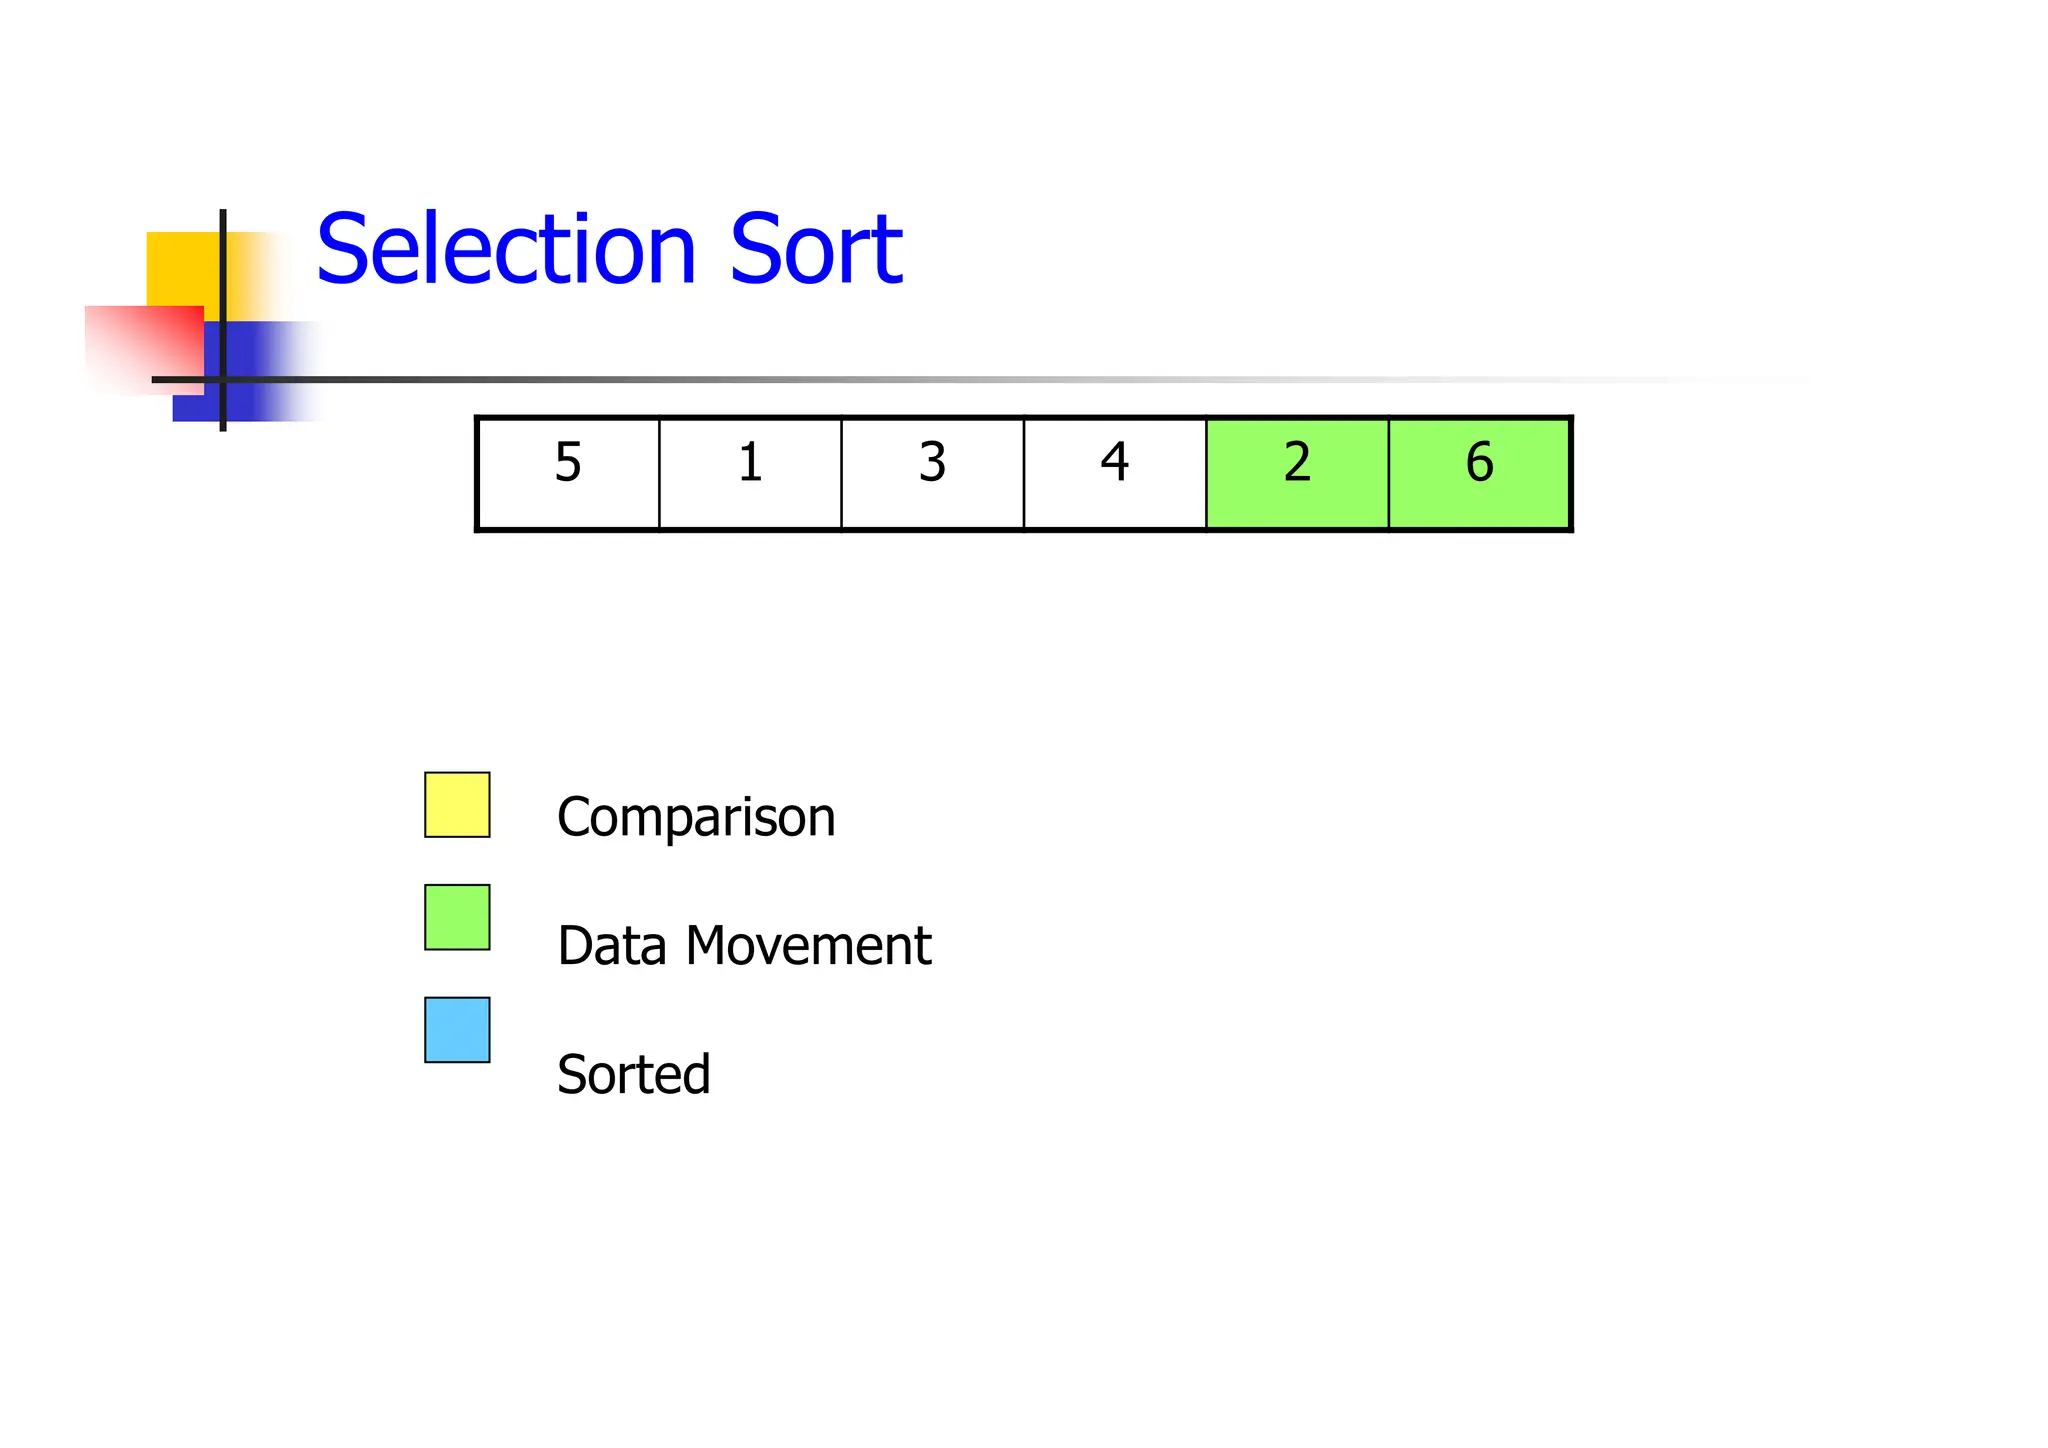The image size is (2048, 1448).
Task: Click the Sorted legend label
Action: (633, 1075)
